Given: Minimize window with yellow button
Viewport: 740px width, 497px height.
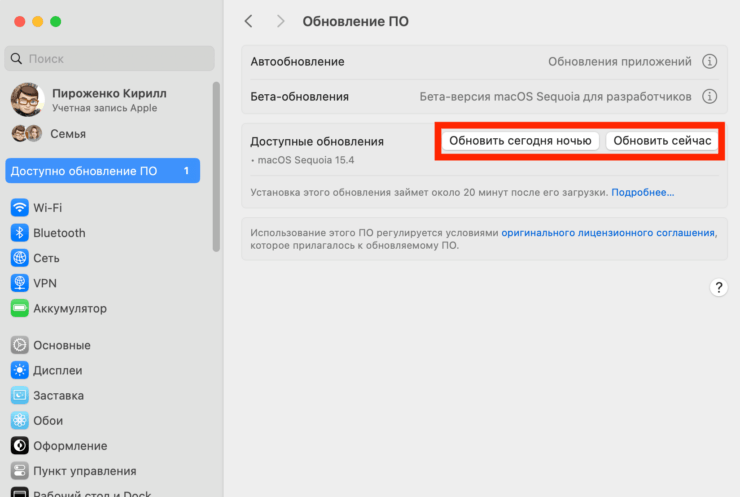Looking at the screenshot, I should pyautogui.click(x=38, y=21).
